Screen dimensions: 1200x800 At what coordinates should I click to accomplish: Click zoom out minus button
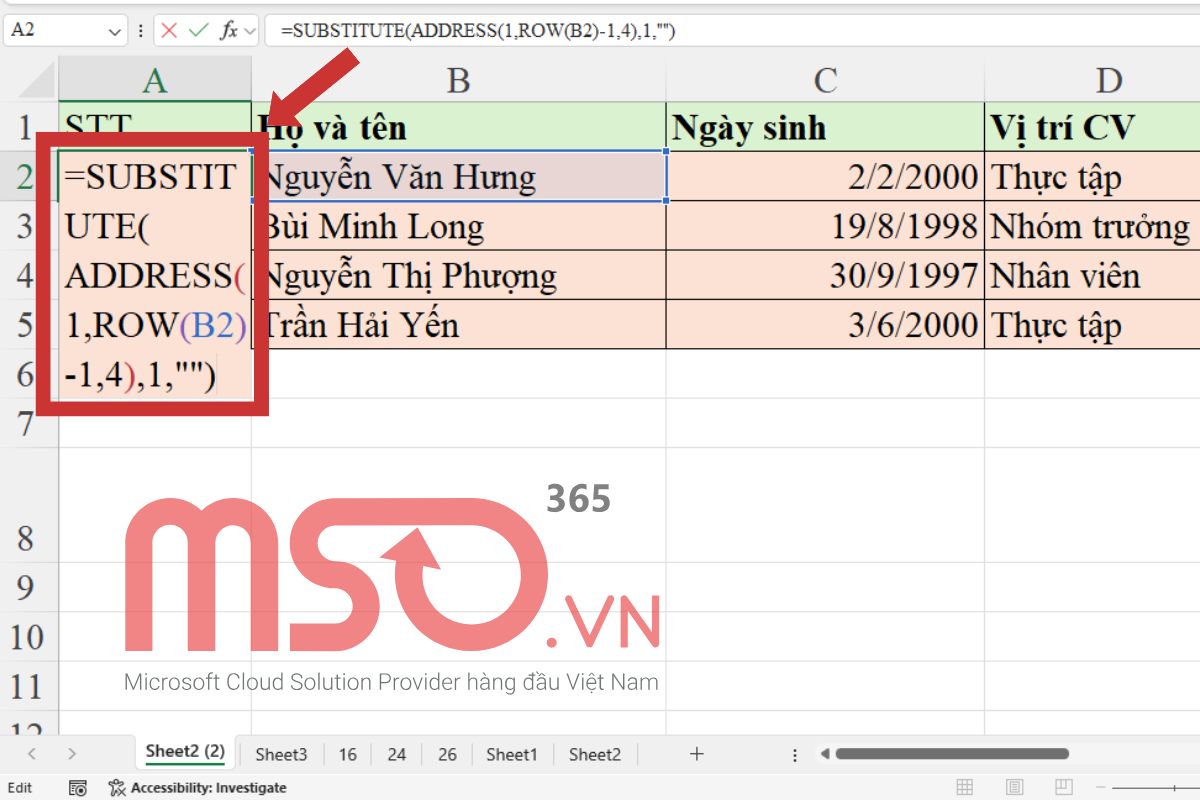click(x=1103, y=788)
